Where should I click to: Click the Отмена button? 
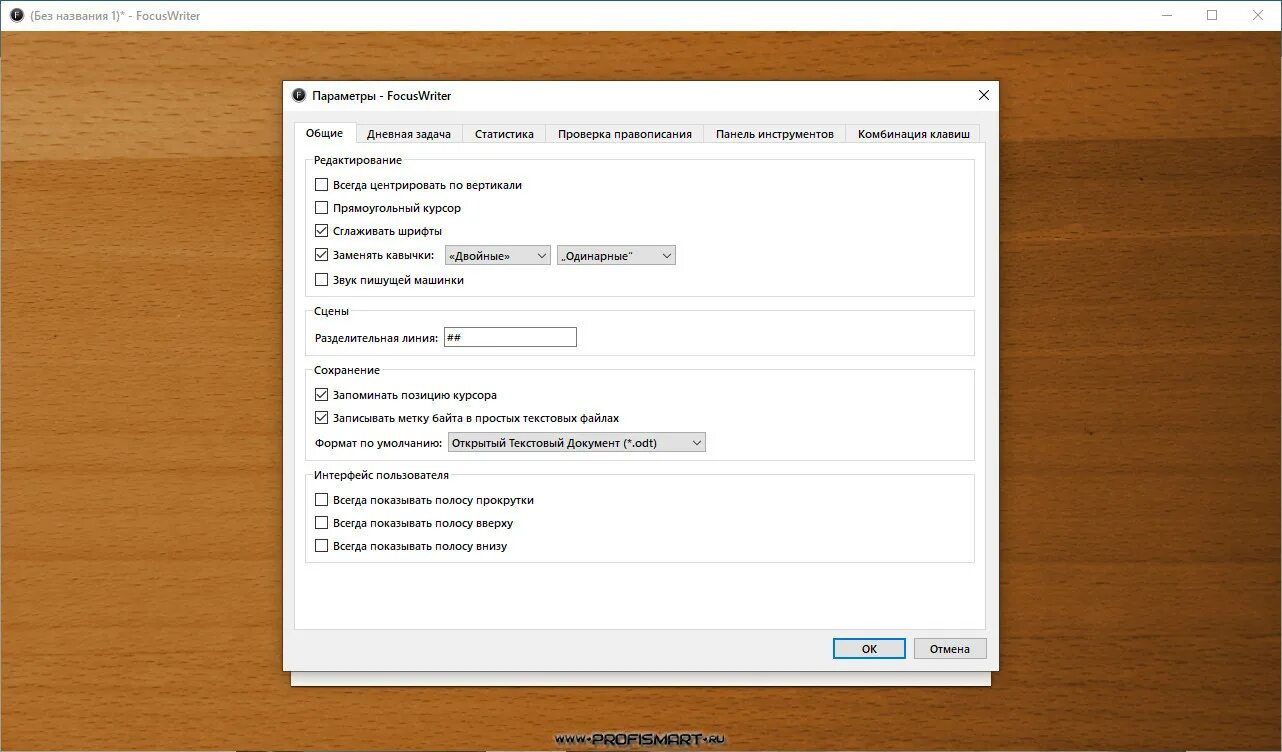point(950,649)
